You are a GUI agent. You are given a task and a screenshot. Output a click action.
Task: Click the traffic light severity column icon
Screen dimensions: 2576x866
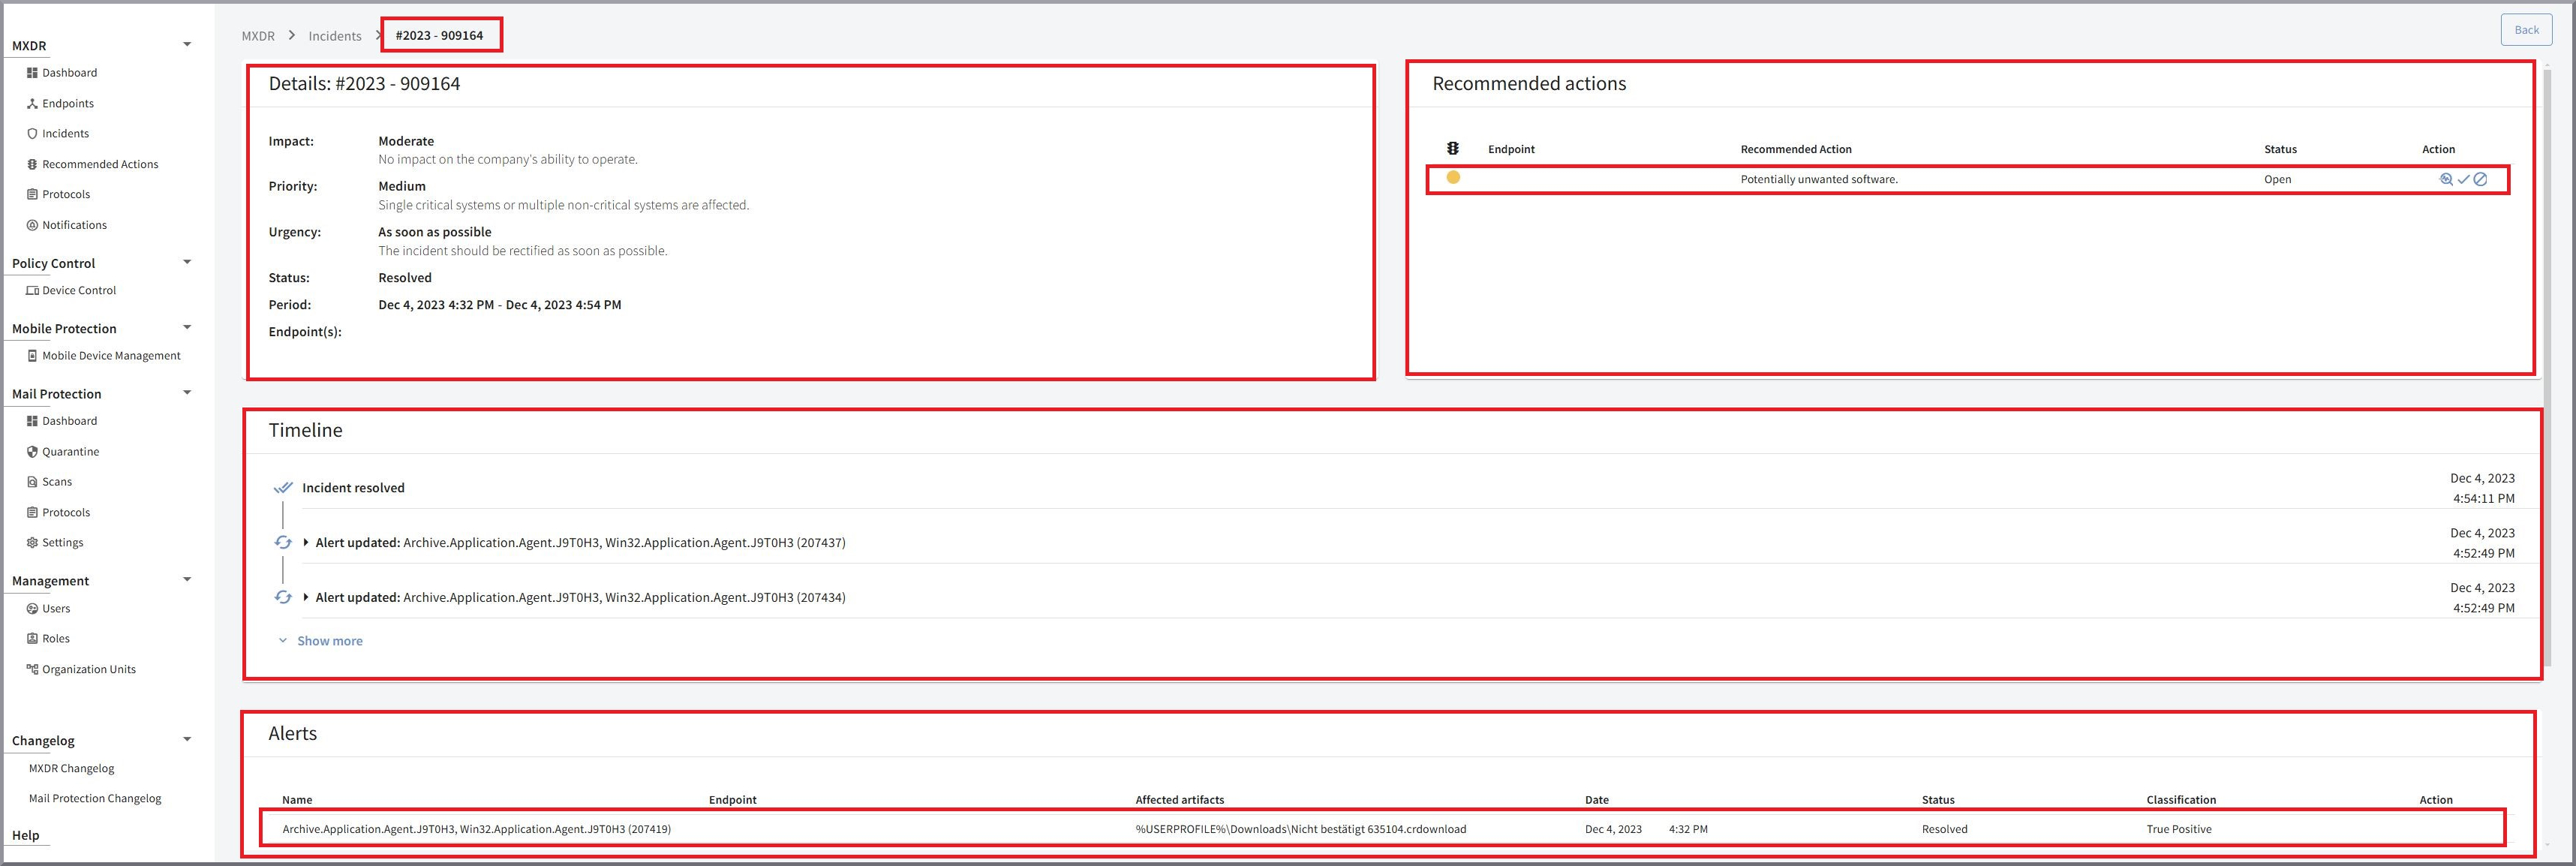pyautogui.click(x=1453, y=149)
